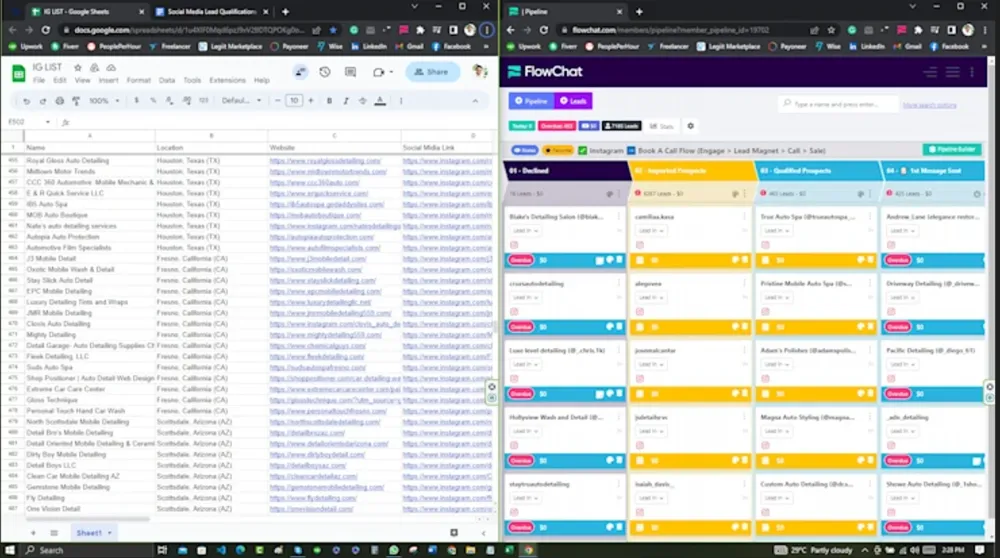Open Lead In dropdown on camillaa.kasa card

point(651,231)
